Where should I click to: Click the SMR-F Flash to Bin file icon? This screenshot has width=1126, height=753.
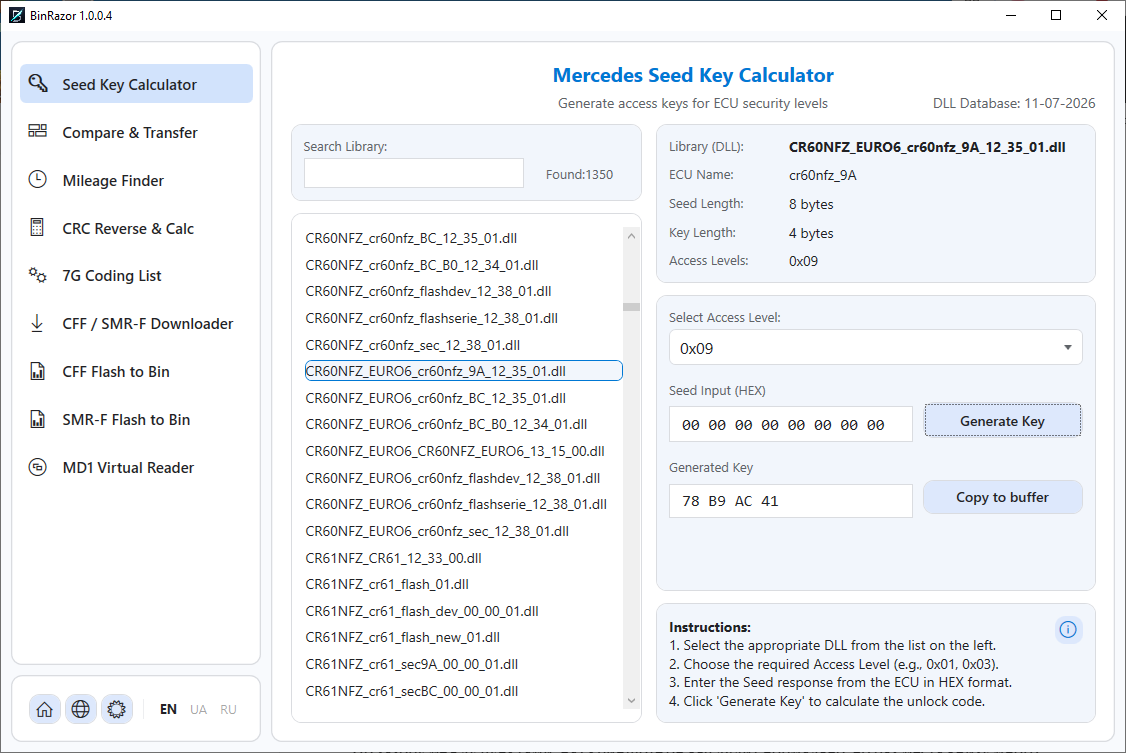[37, 419]
